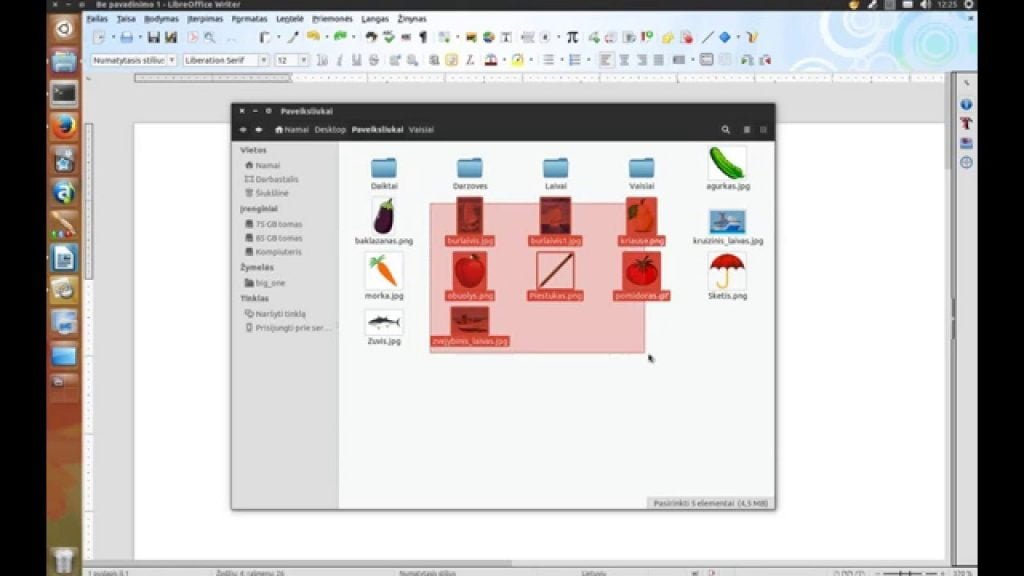1024x576 pixels.
Task: Select morka.jpg carrot thumbnail
Action: [384, 271]
